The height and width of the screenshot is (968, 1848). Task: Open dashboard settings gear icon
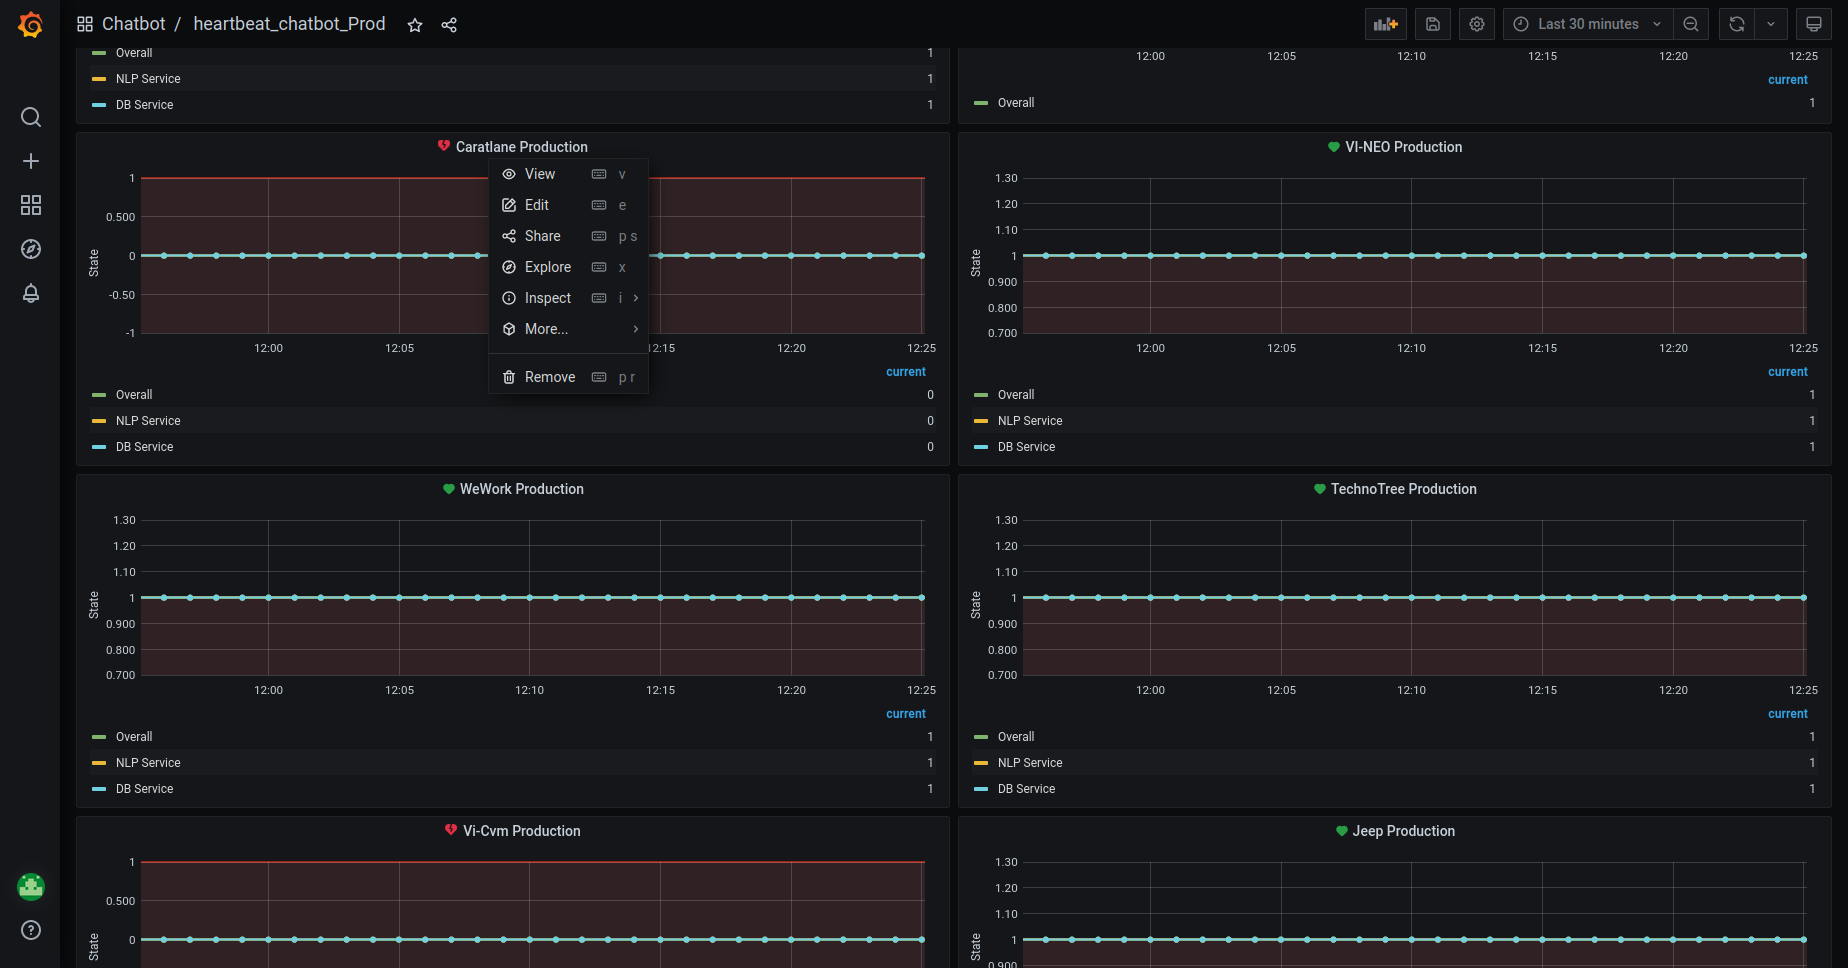(x=1477, y=24)
